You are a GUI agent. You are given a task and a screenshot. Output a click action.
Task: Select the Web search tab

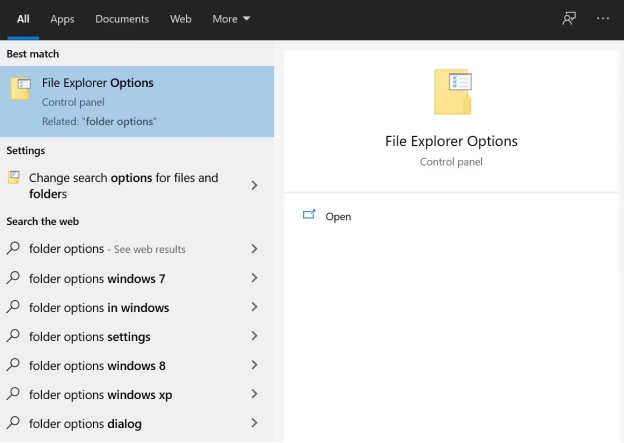click(180, 18)
